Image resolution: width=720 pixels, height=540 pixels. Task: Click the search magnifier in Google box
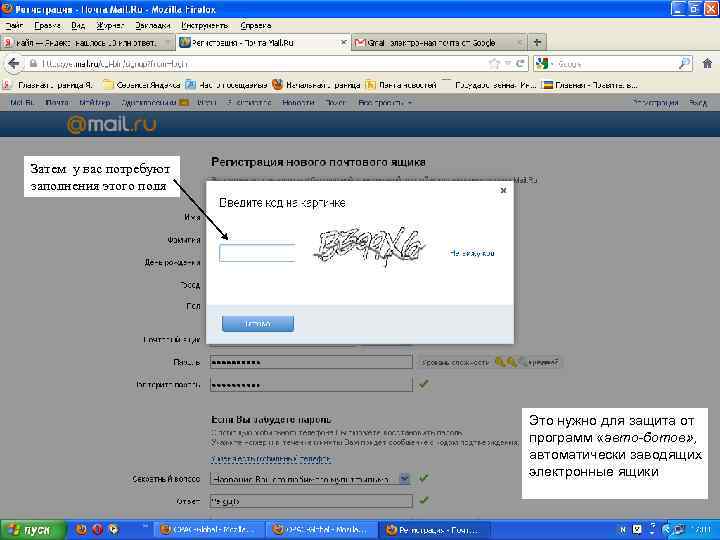(684, 64)
